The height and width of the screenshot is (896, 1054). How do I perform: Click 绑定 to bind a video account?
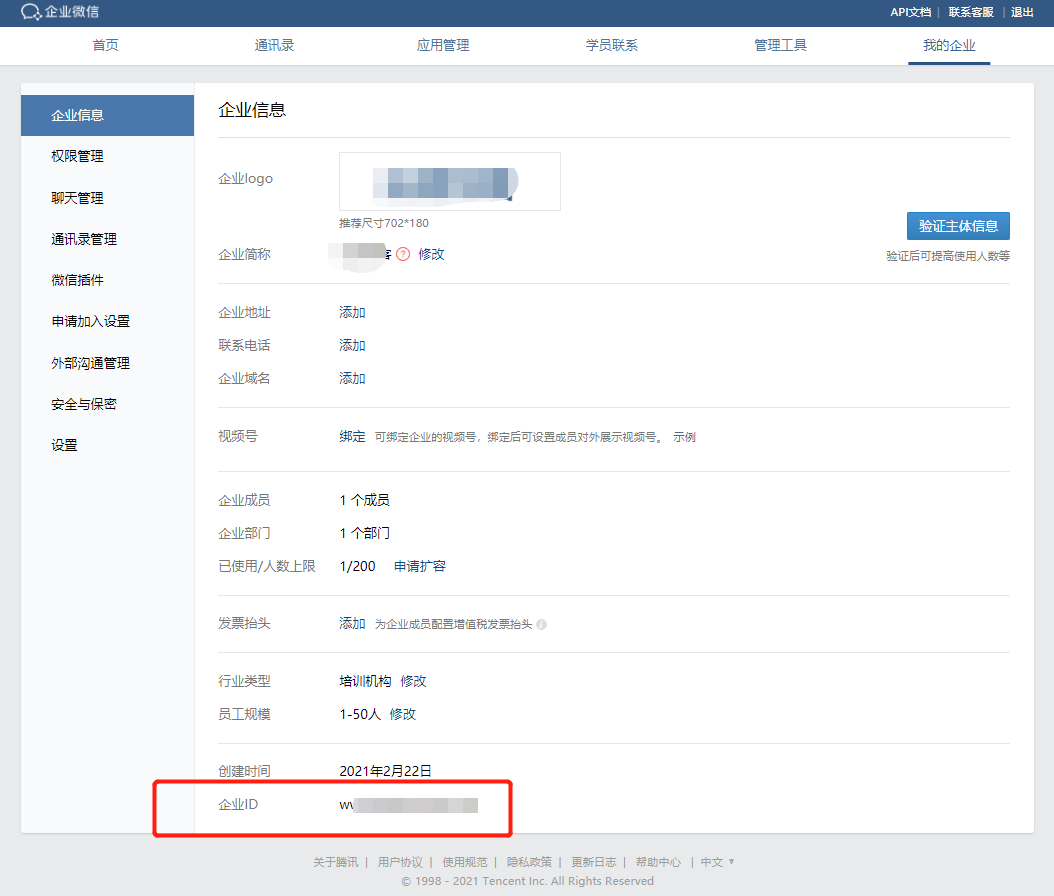[x=352, y=436]
